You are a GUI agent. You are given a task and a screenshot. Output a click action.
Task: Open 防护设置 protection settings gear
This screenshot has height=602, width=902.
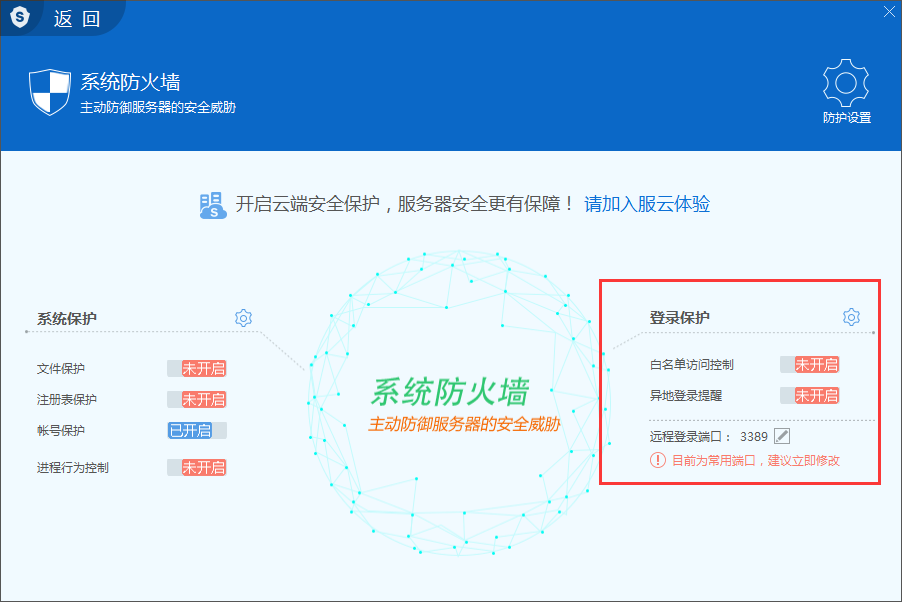click(845, 85)
